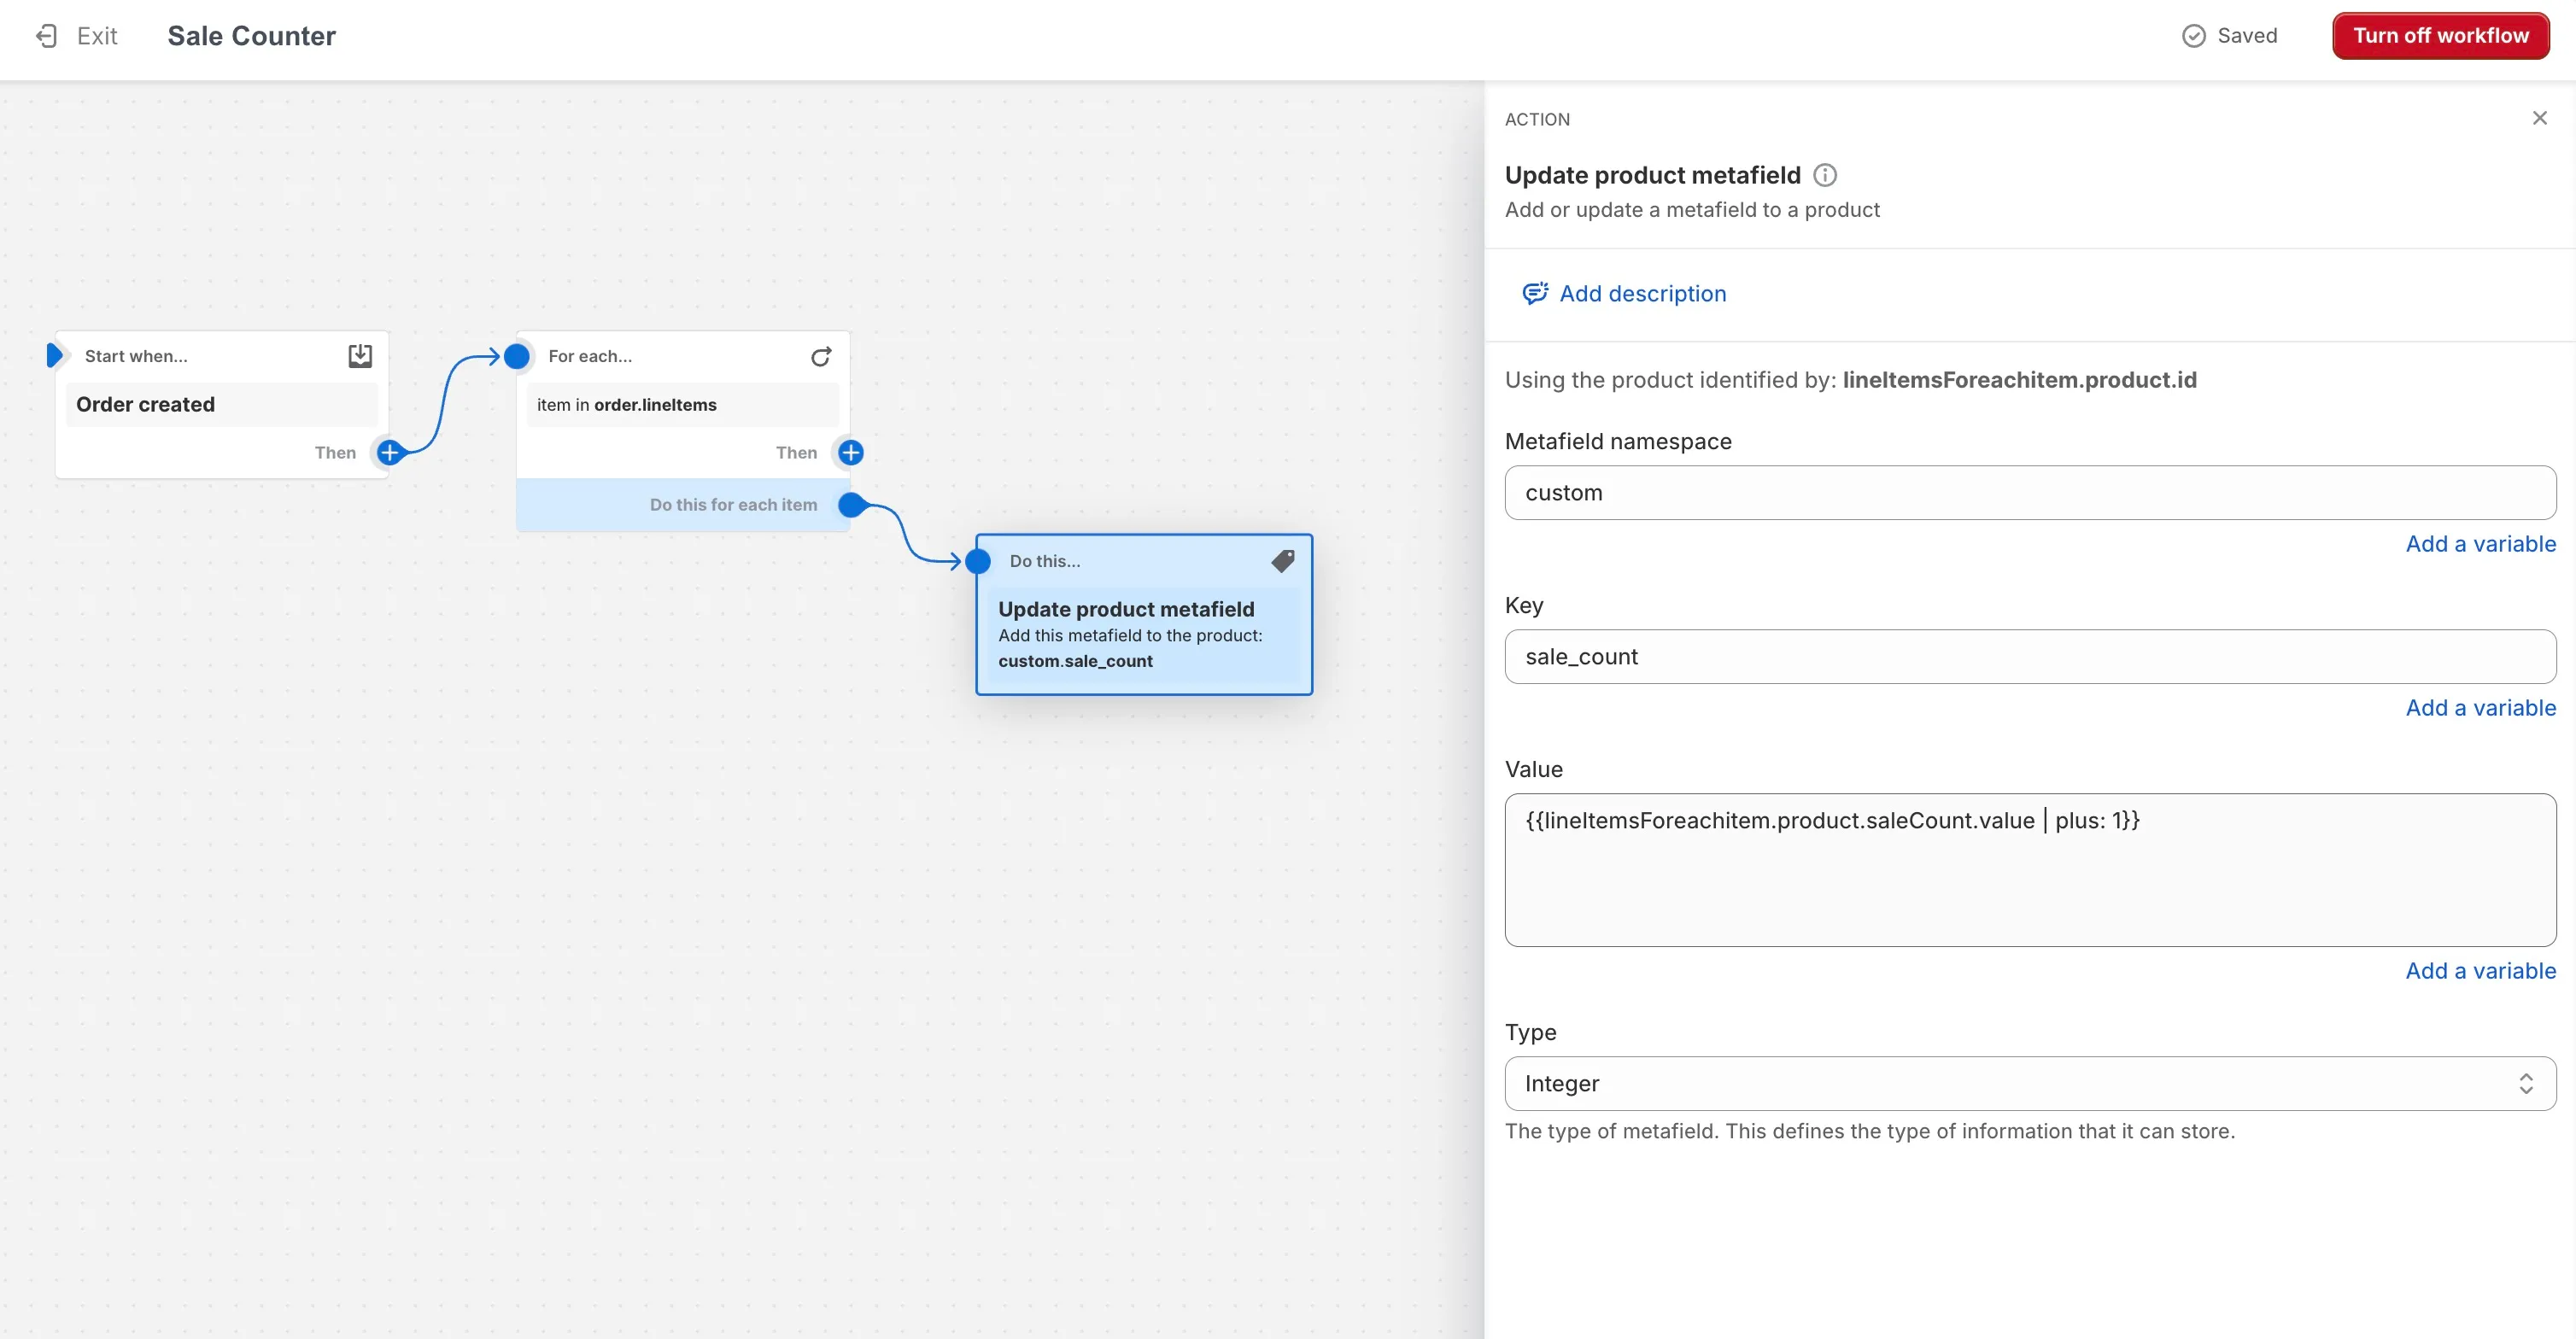Click the Saved status text
This screenshot has height=1339, width=2576.
(2247, 36)
